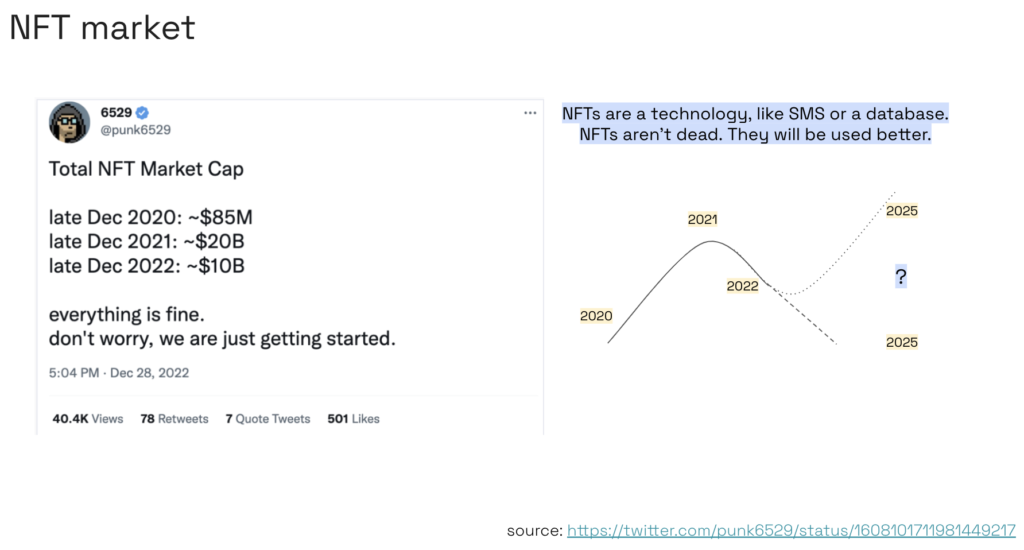This screenshot has width=1024, height=550.
Task: Click the 6529 display name
Action: tap(116, 112)
